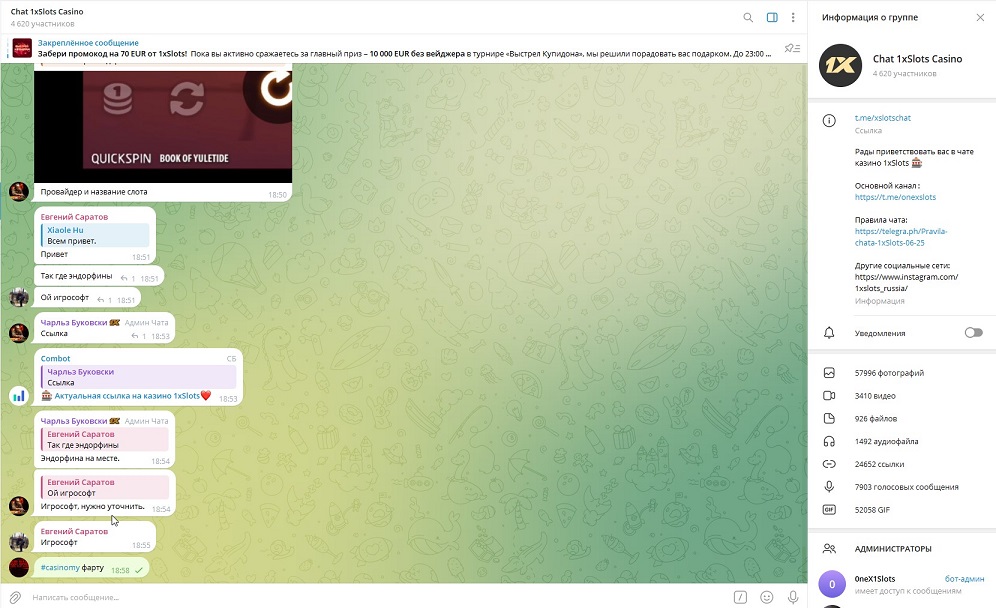The height and width of the screenshot is (608, 996).
Task: Click the photos icon in group info
Action: pyautogui.click(x=829, y=373)
